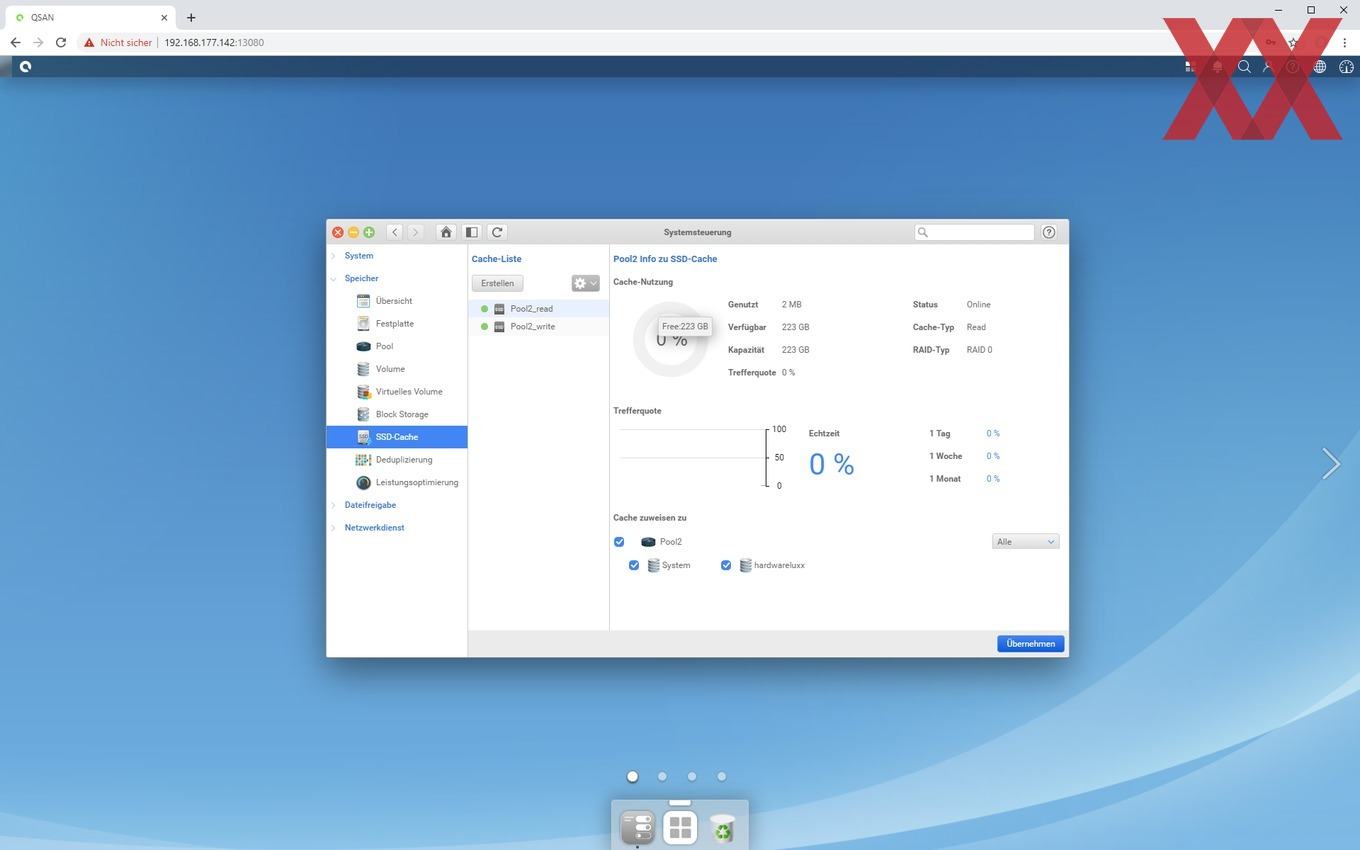
Task: Switch to the third desktop page dot
Action: click(692, 776)
